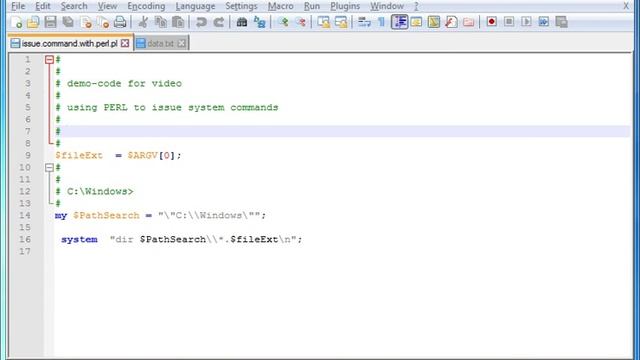Click the Save All toolbar icon
The width and height of the screenshot is (640, 360).
[x=68, y=22]
